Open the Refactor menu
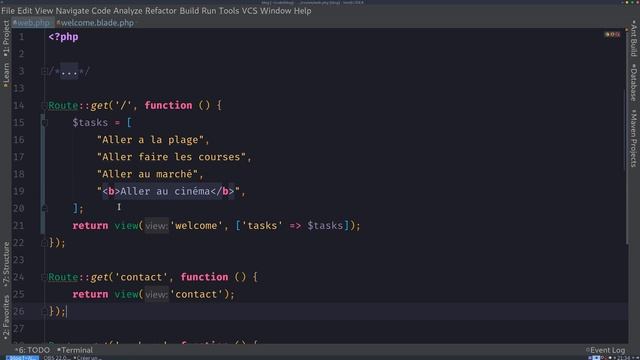This screenshot has height=360, width=640. click(161, 11)
